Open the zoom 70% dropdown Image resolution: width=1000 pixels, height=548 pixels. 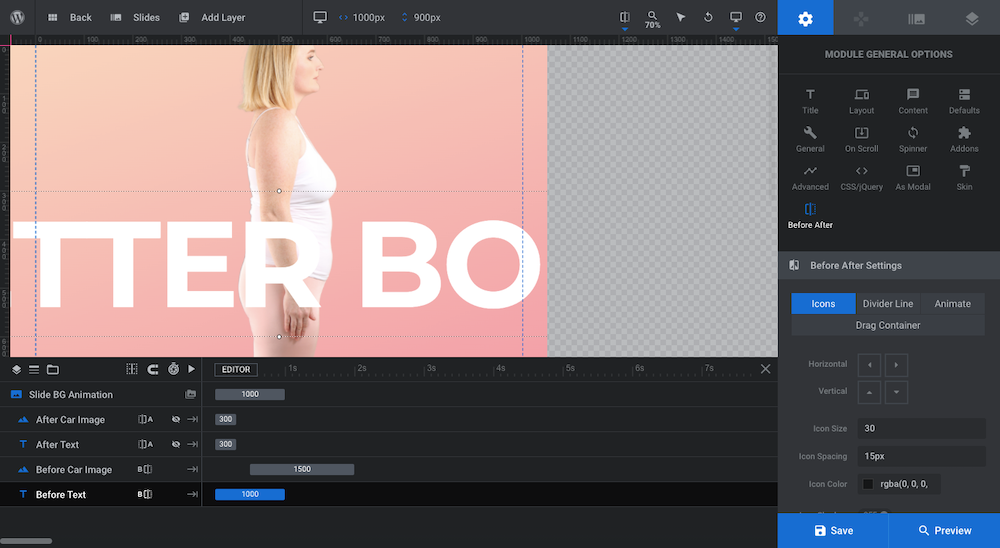click(652, 19)
